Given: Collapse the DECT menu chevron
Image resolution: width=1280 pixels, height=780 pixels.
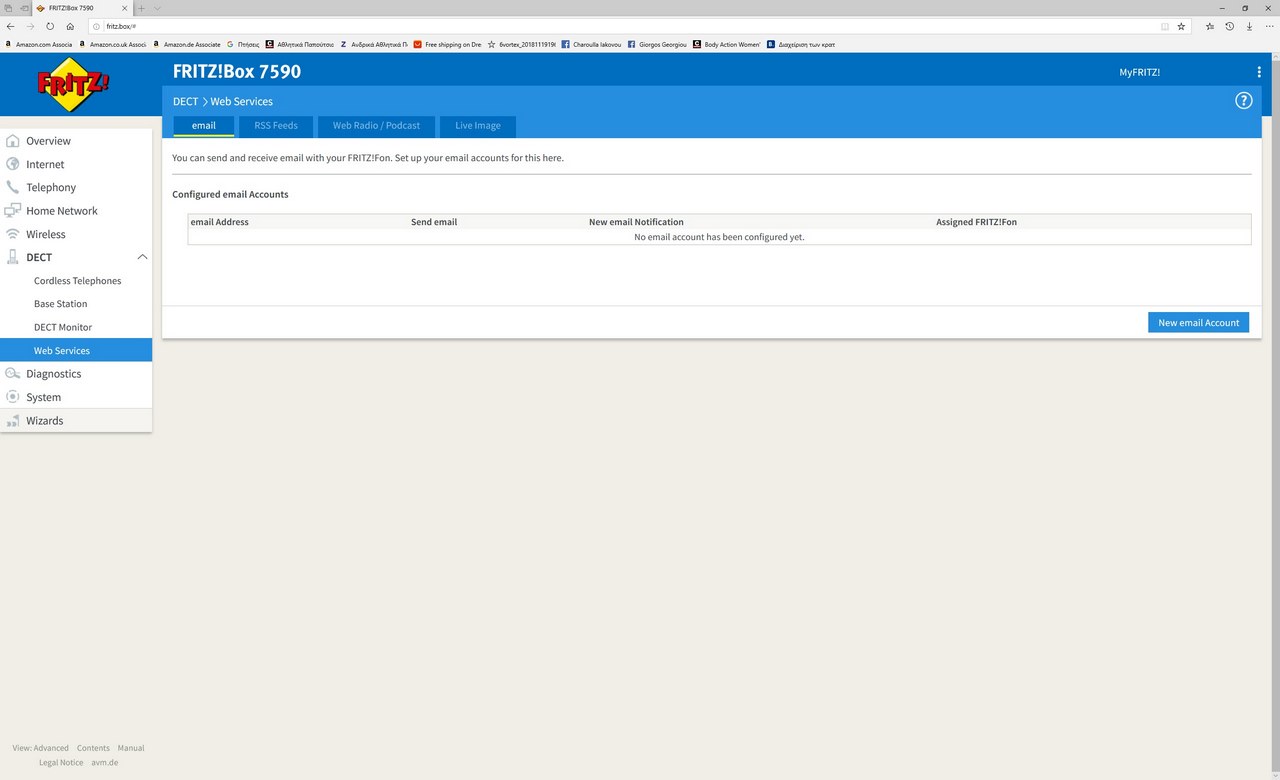Looking at the screenshot, I should point(142,257).
